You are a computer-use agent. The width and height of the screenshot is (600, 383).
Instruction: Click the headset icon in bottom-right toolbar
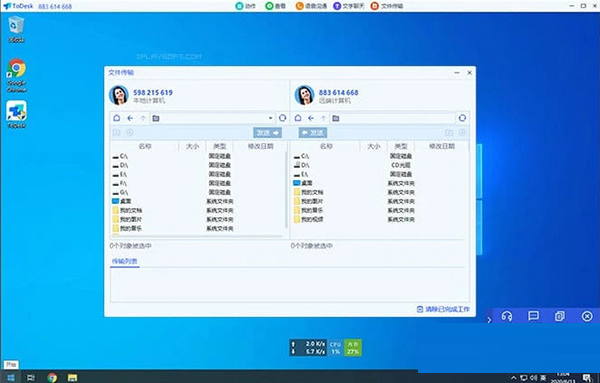point(507,316)
